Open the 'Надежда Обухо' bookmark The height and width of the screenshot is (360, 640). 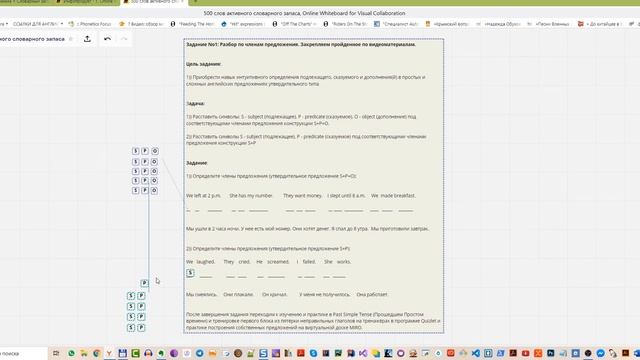coord(498,24)
